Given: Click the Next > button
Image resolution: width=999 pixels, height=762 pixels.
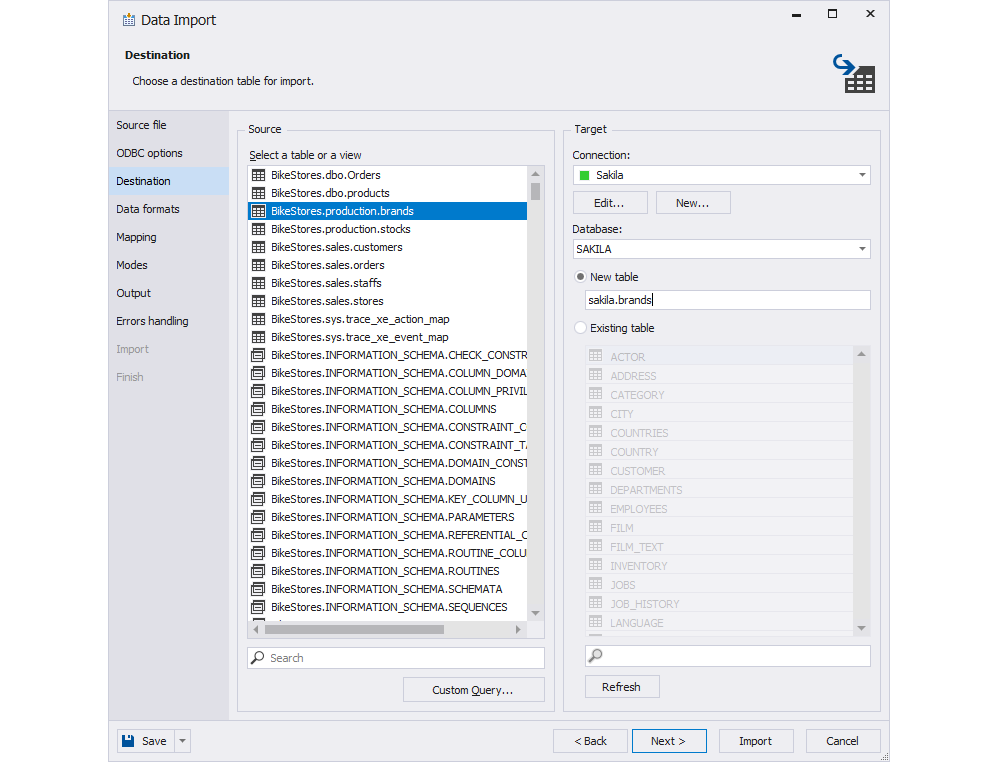Looking at the screenshot, I should point(669,741).
